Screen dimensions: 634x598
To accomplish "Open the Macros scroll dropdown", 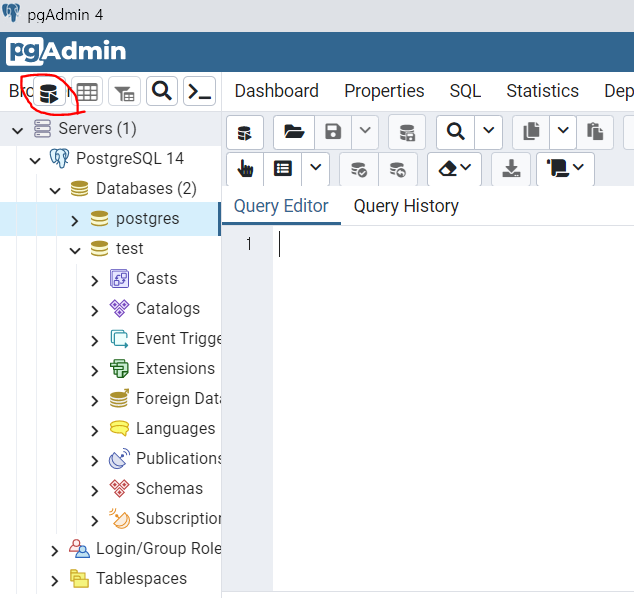I will tap(565, 169).
